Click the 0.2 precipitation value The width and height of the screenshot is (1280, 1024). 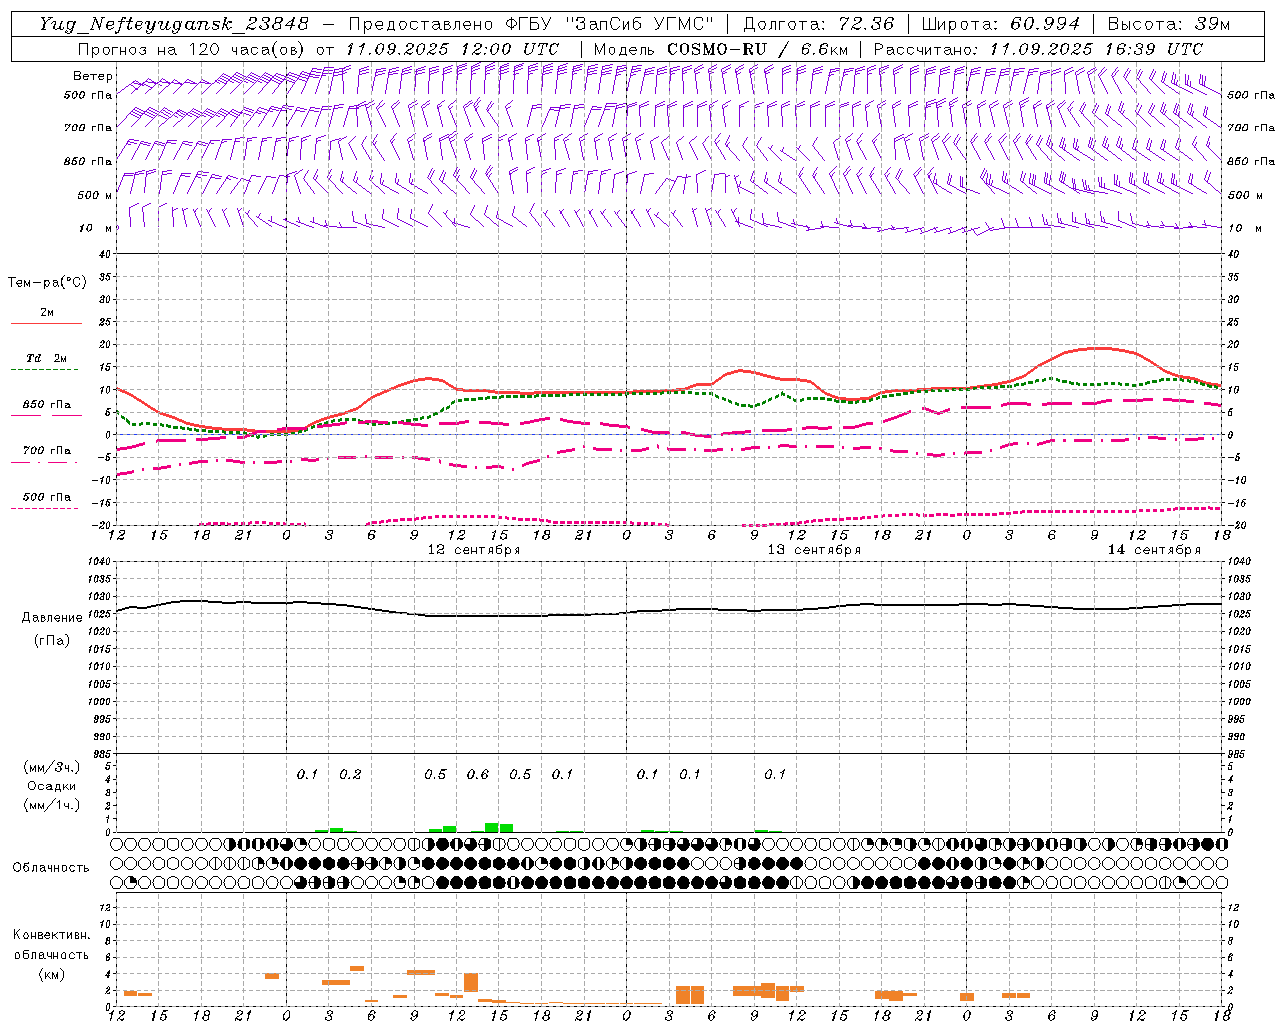(x=350, y=774)
